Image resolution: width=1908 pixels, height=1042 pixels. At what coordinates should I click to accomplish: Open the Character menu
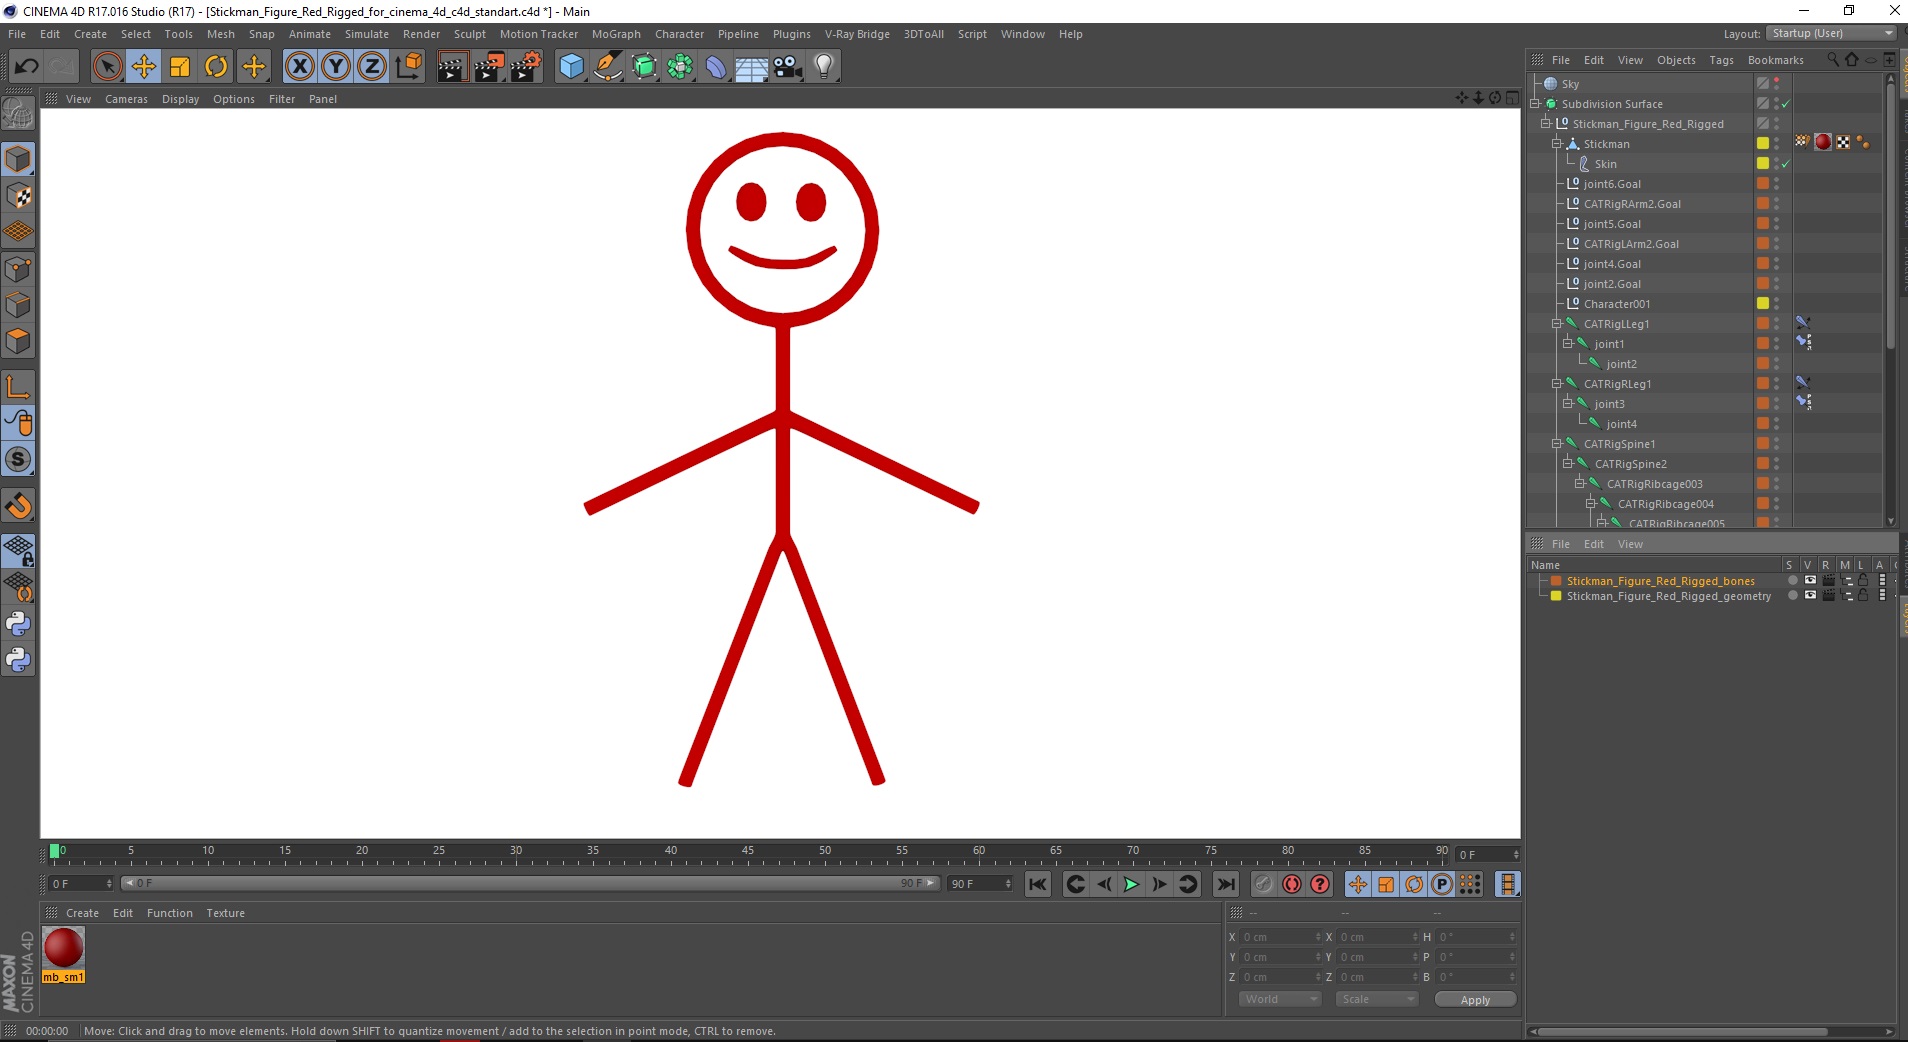(679, 34)
